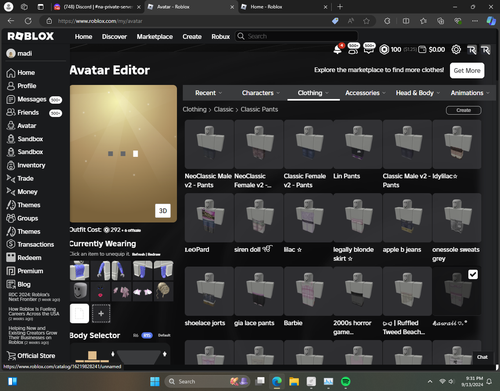Image resolution: width=500 pixels, height=391 pixels.
Task: Open Create in top navigation
Action: click(x=192, y=36)
